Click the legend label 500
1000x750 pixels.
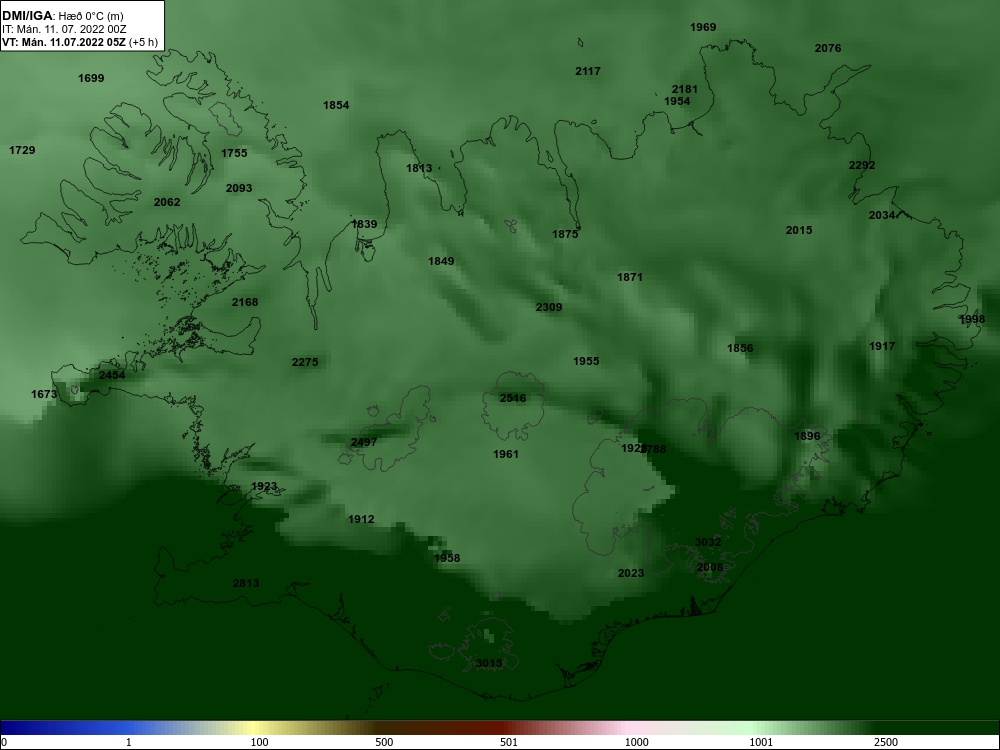(x=385, y=742)
